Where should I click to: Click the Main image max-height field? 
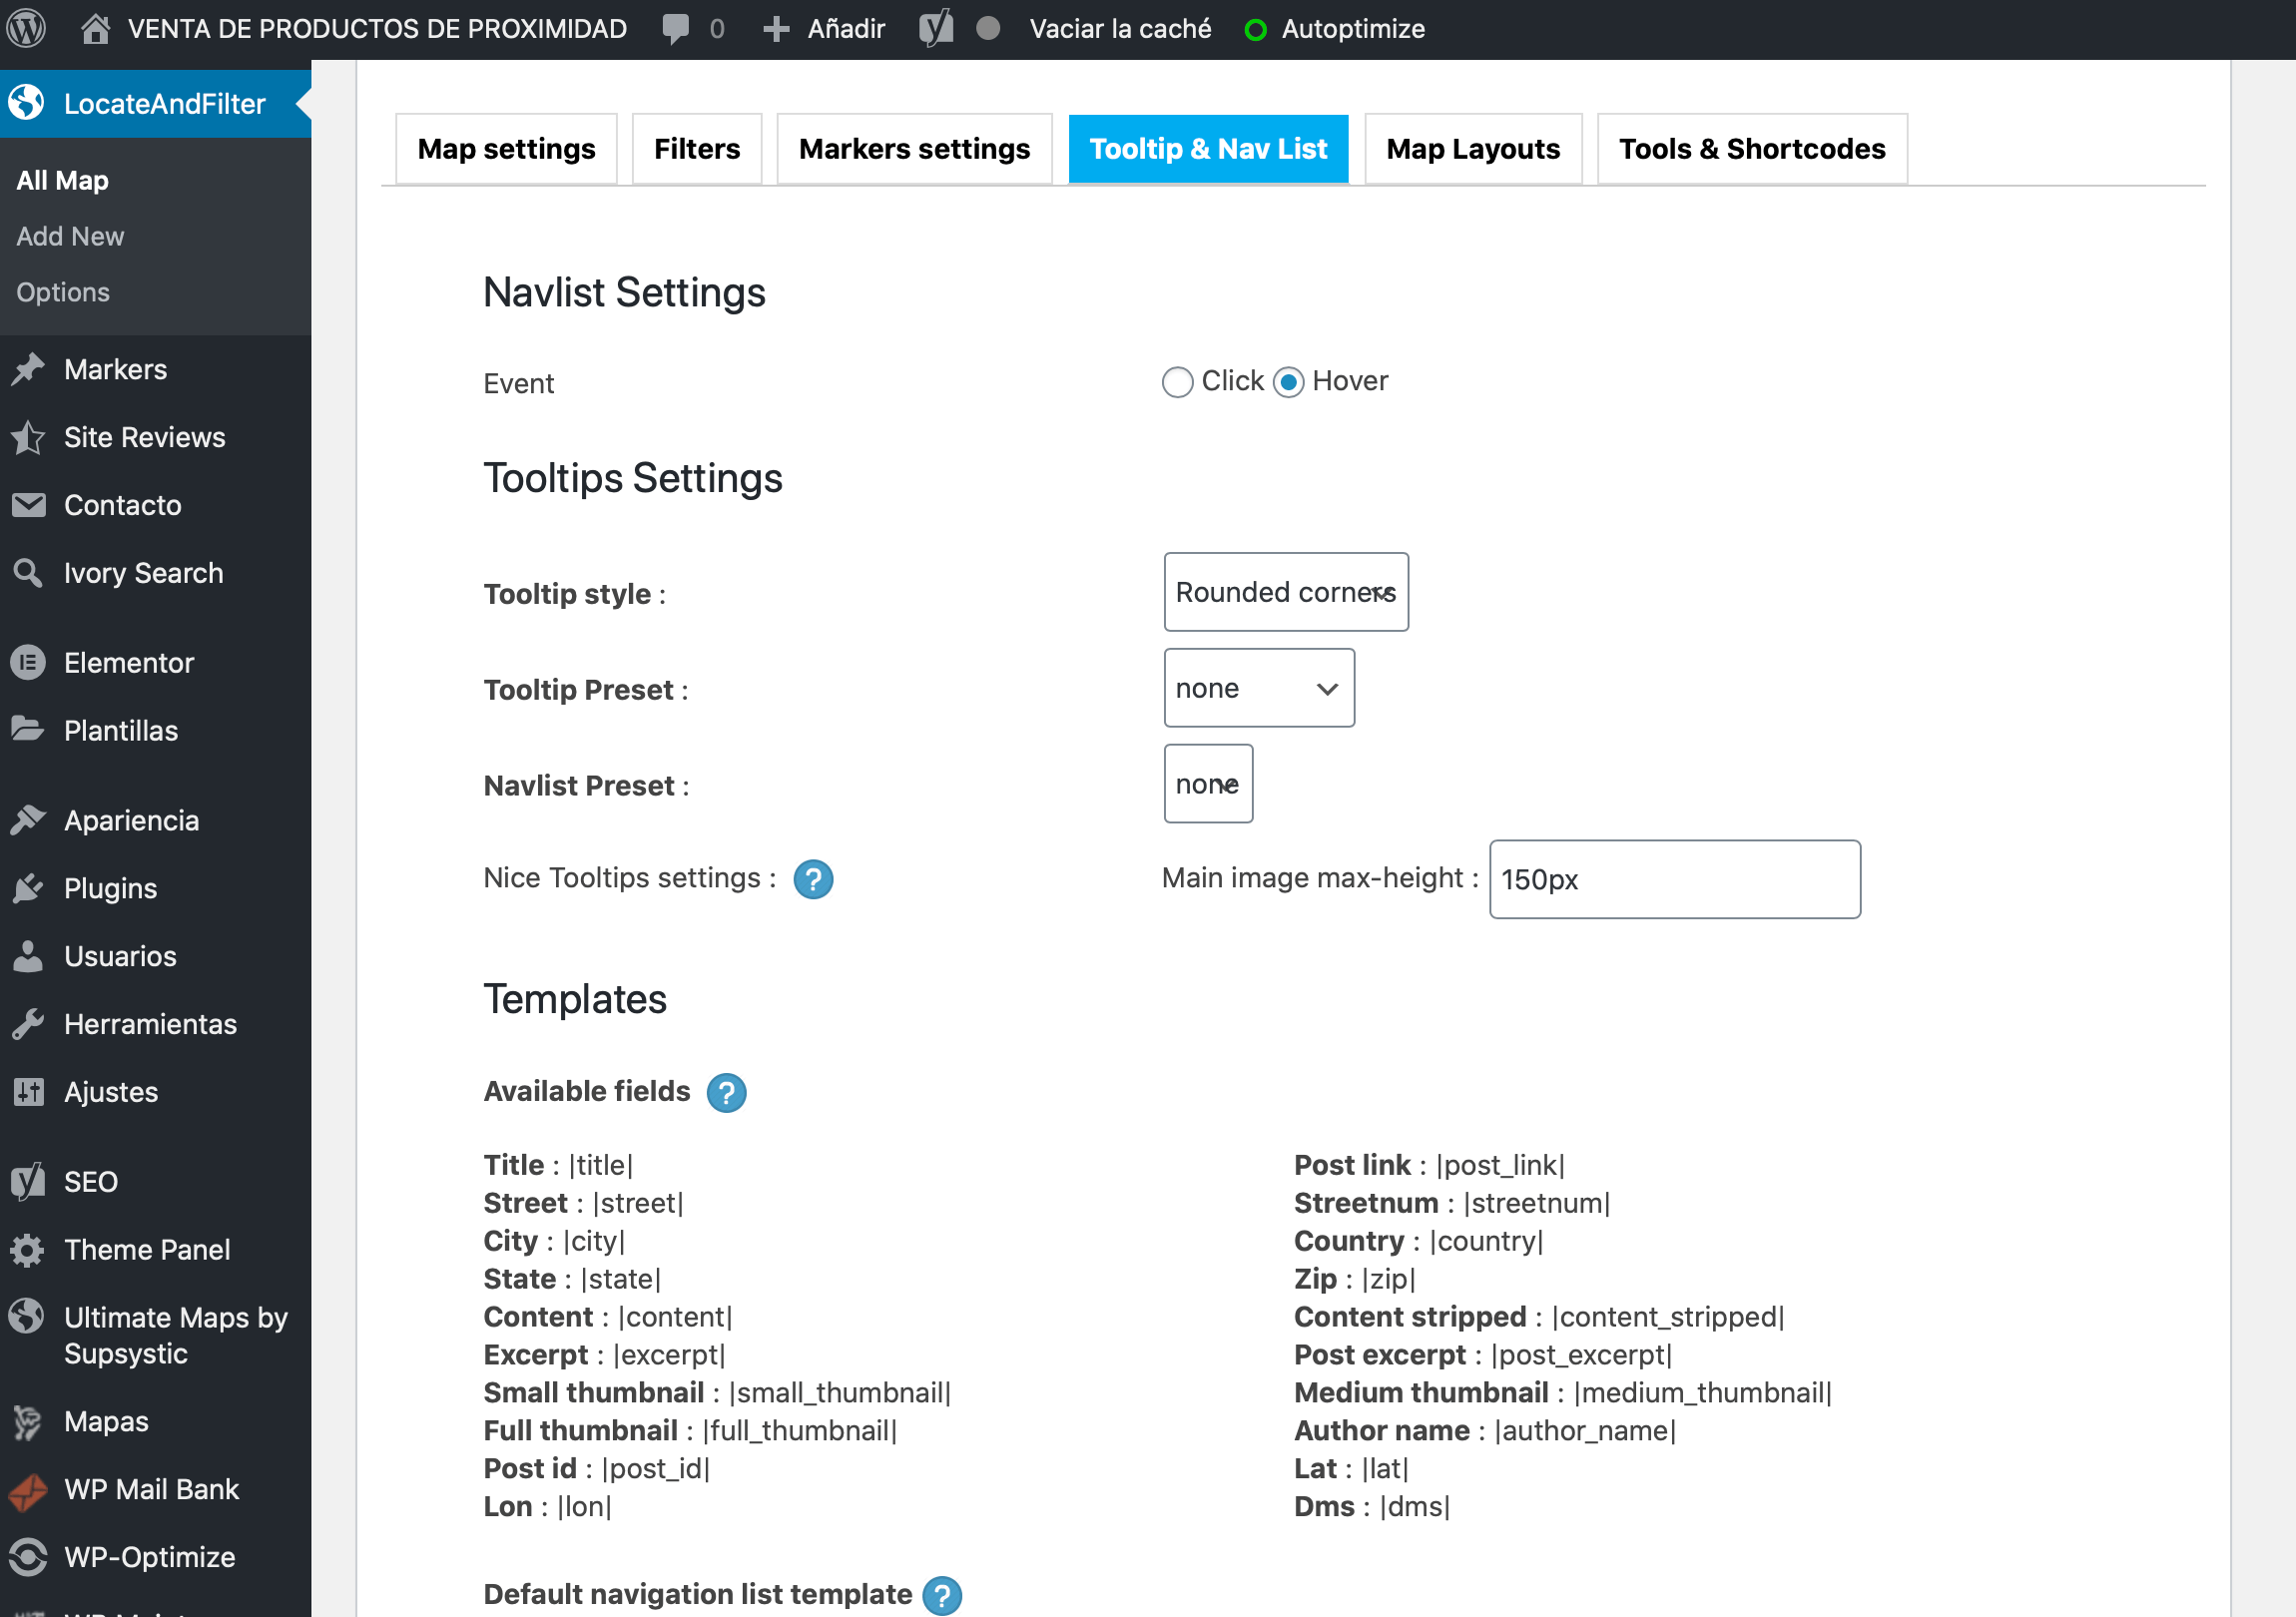pyautogui.click(x=1675, y=879)
